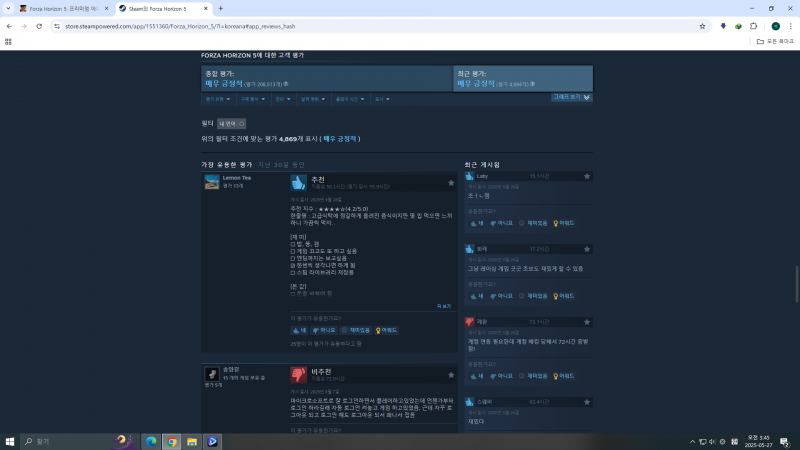
Task: Mark the 73.1시간 post as 재미있음
Action: pyautogui.click(x=533, y=376)
